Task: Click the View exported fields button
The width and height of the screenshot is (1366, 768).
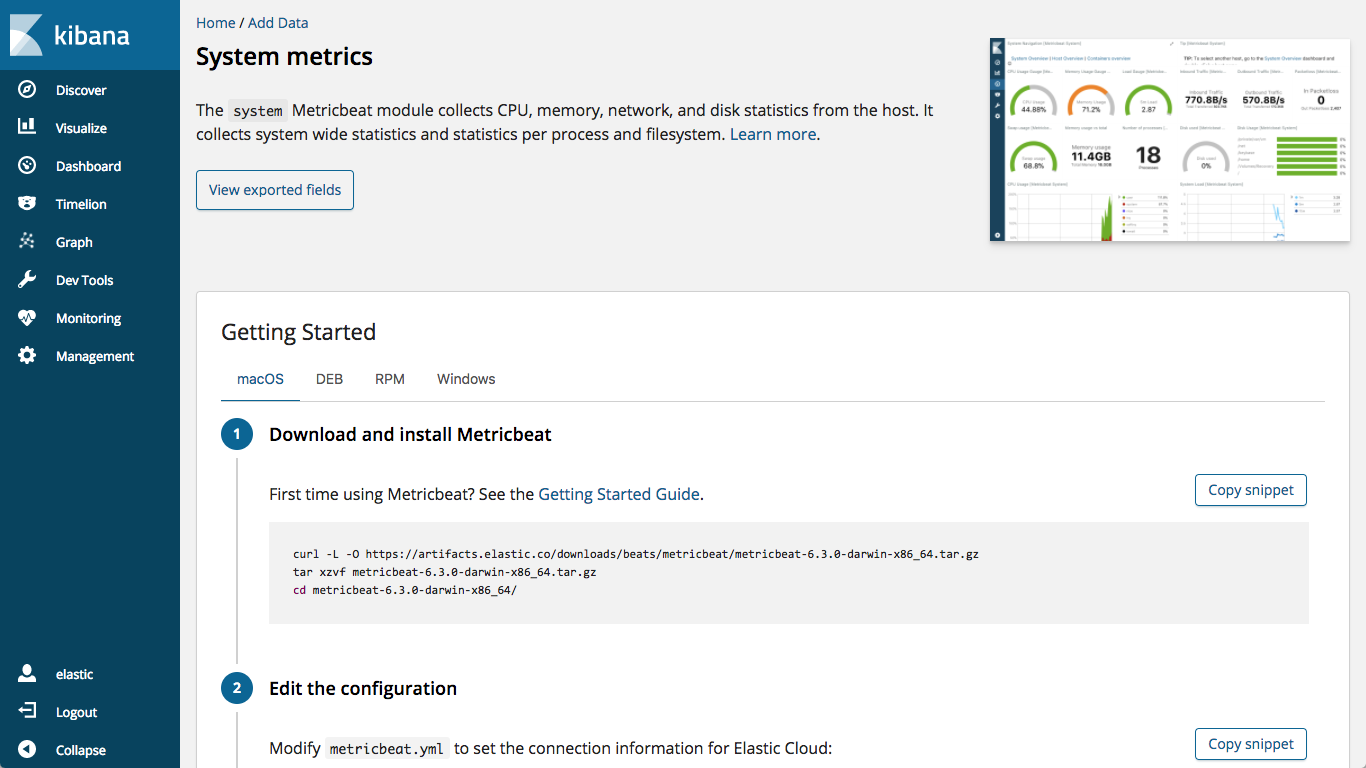Action: point(275,190)
